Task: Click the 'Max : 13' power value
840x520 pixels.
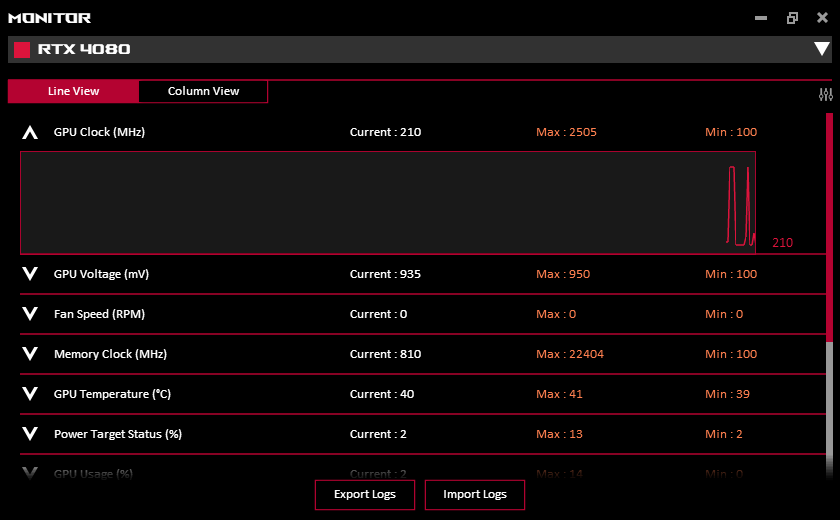Action: [559, 434]
